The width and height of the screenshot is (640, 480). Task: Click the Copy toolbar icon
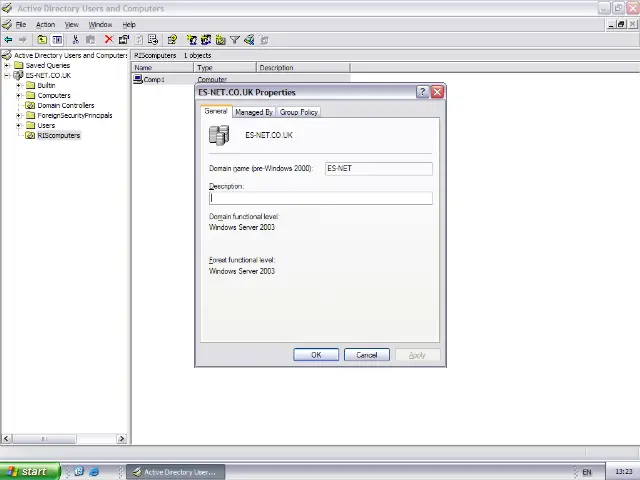coord(91,40)
